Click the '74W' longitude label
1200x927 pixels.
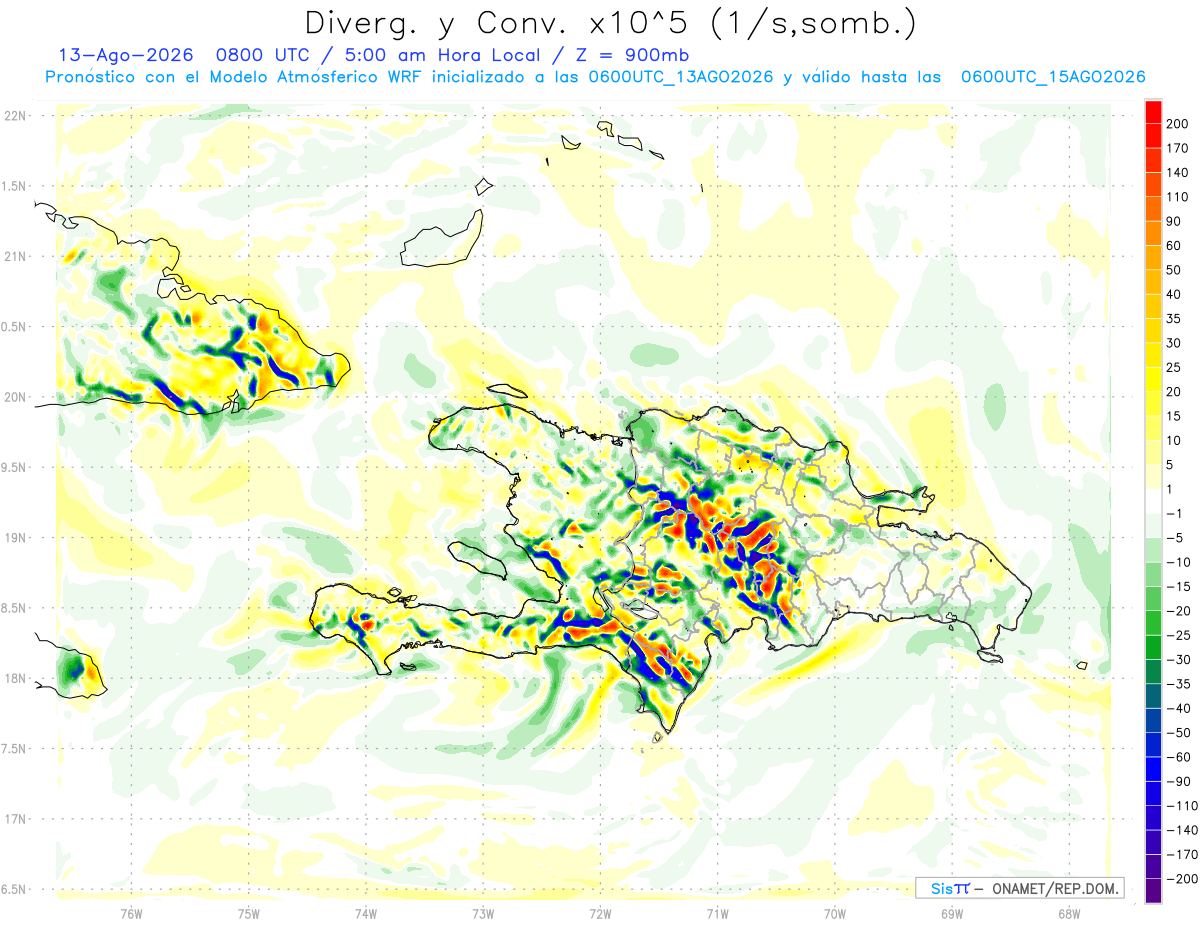point(366,913)
